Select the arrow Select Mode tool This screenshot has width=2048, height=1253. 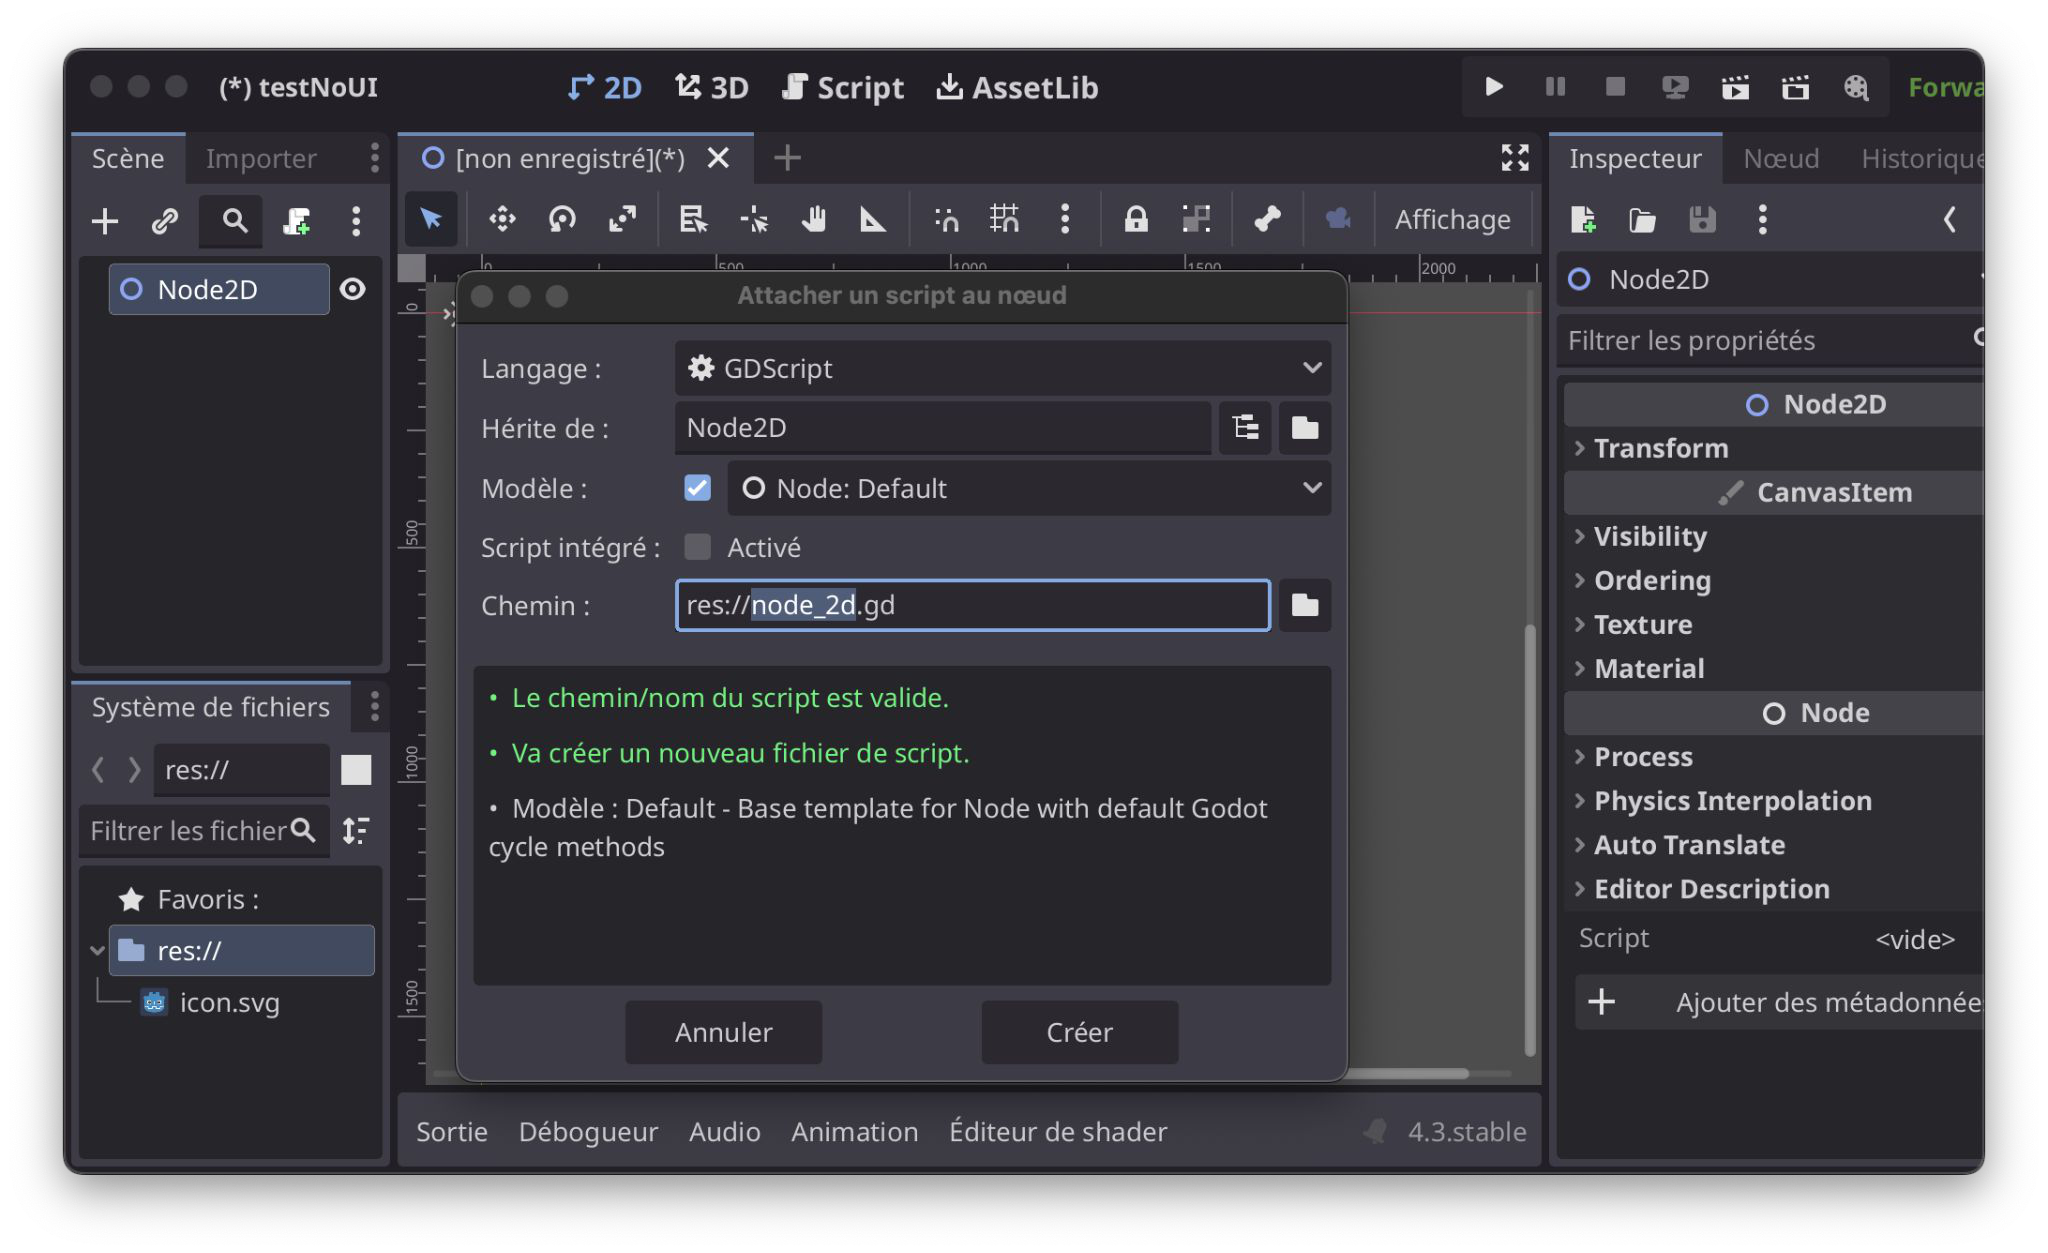431,219
